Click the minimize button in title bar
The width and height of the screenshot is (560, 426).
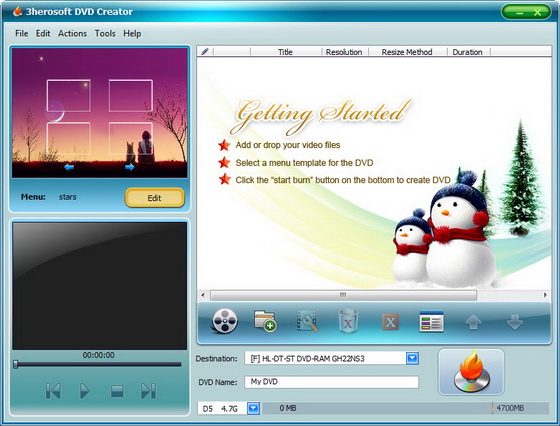(519, 13)
